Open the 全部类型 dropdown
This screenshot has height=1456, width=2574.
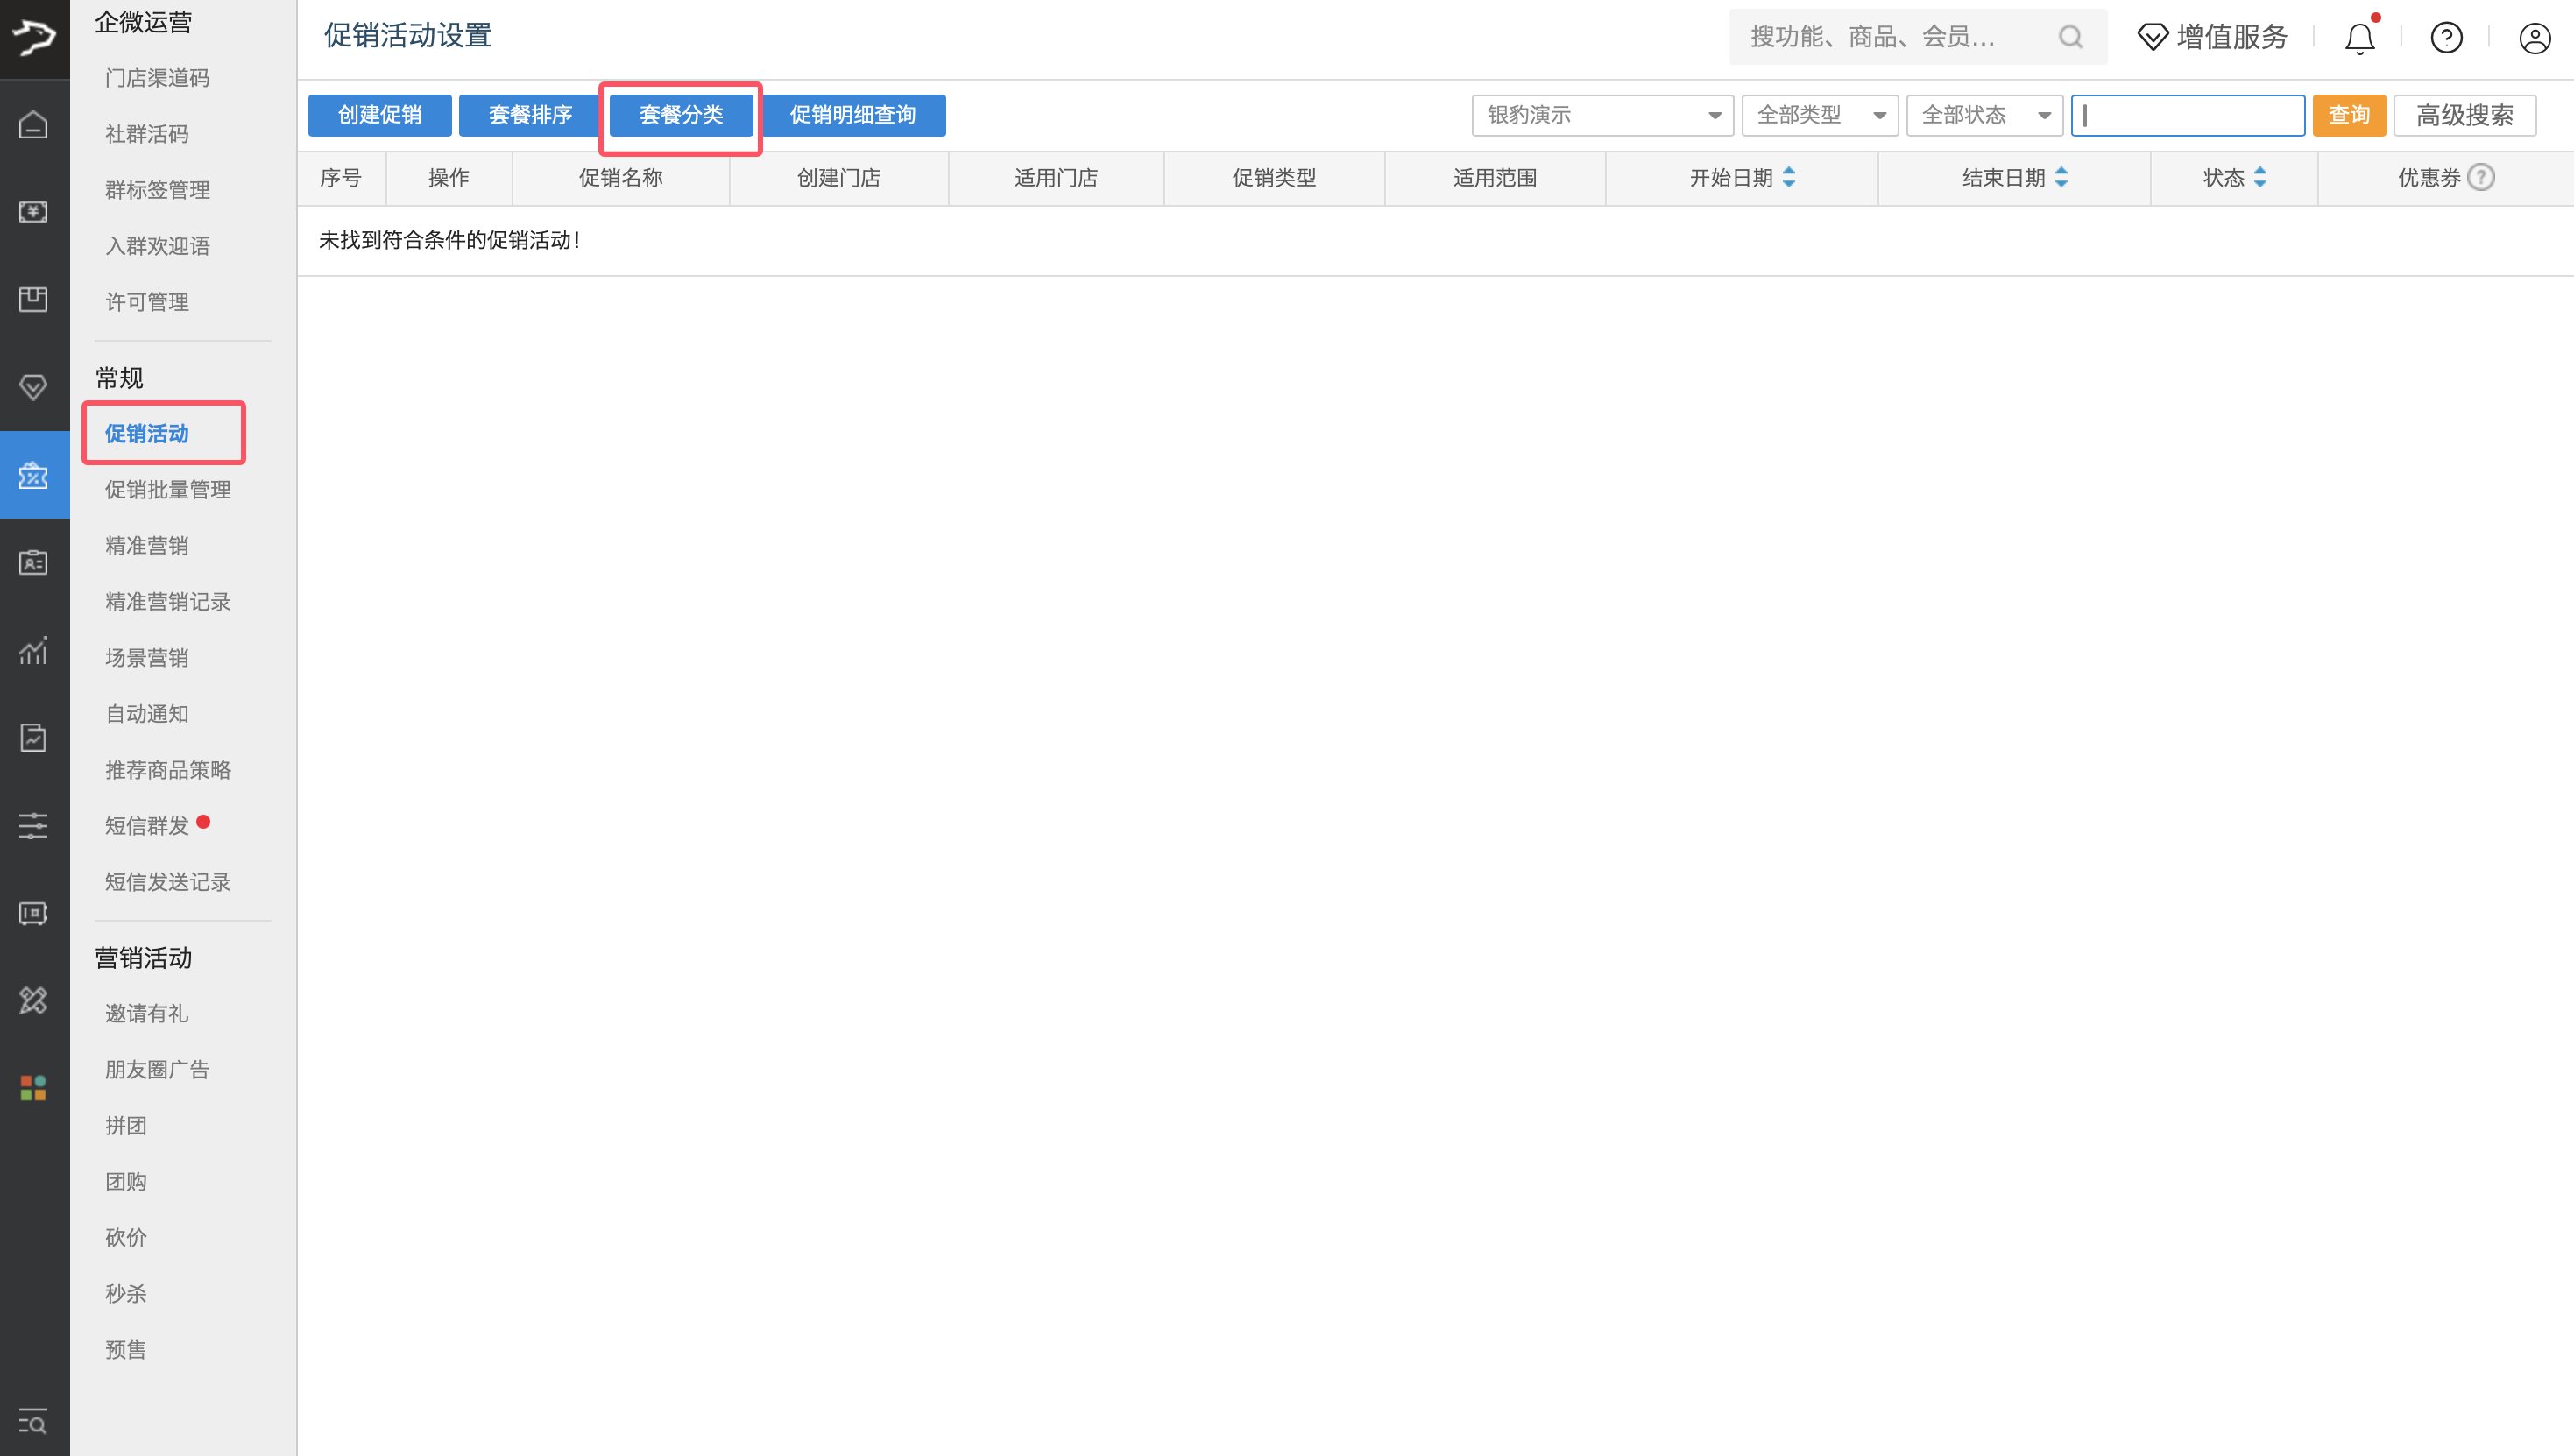(x=1819, y=115)
